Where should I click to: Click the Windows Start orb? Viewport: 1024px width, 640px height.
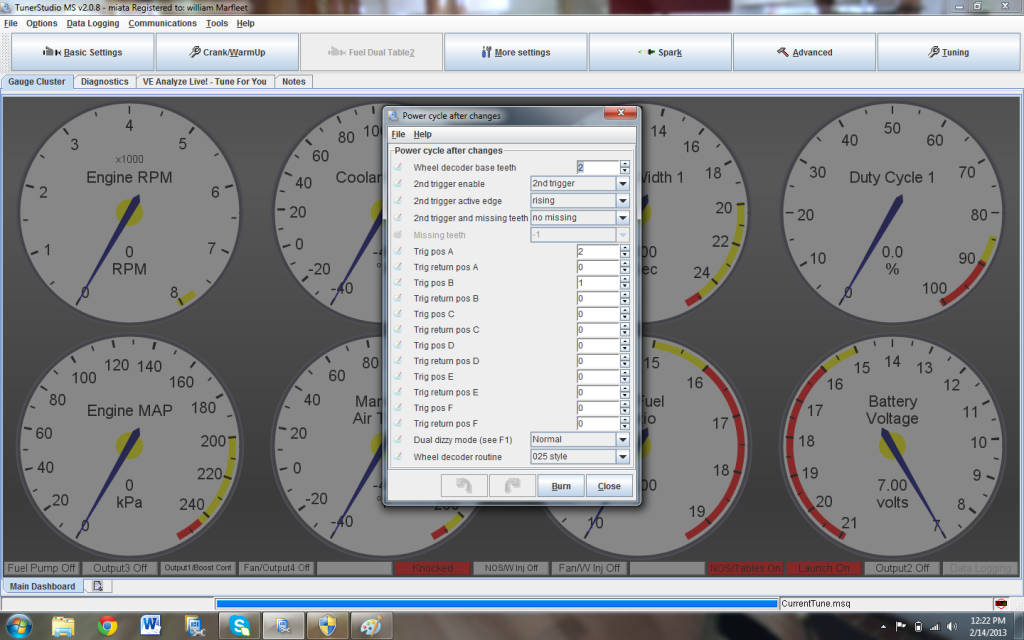tap(18, 626)
